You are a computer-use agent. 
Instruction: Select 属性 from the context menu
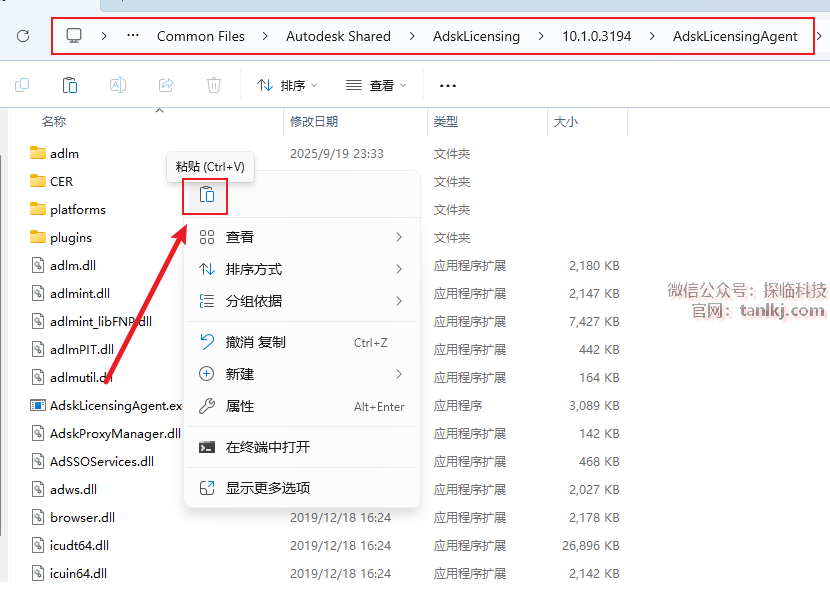pyautogui.click(x=240, y=407)
